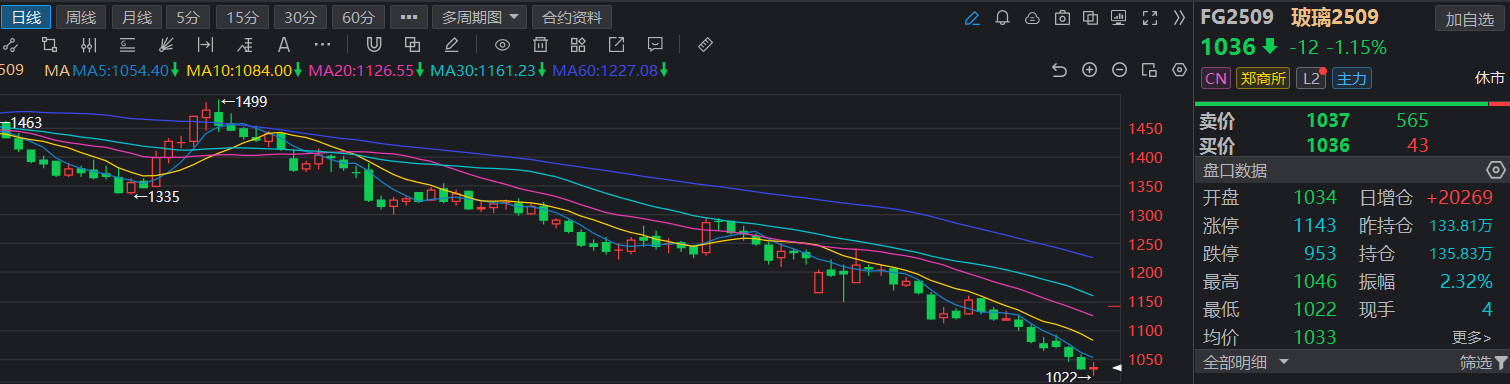Switch to 月线 monthly period tab
This screenshot has width=1510, height=384.
click(x=136, y=17)
